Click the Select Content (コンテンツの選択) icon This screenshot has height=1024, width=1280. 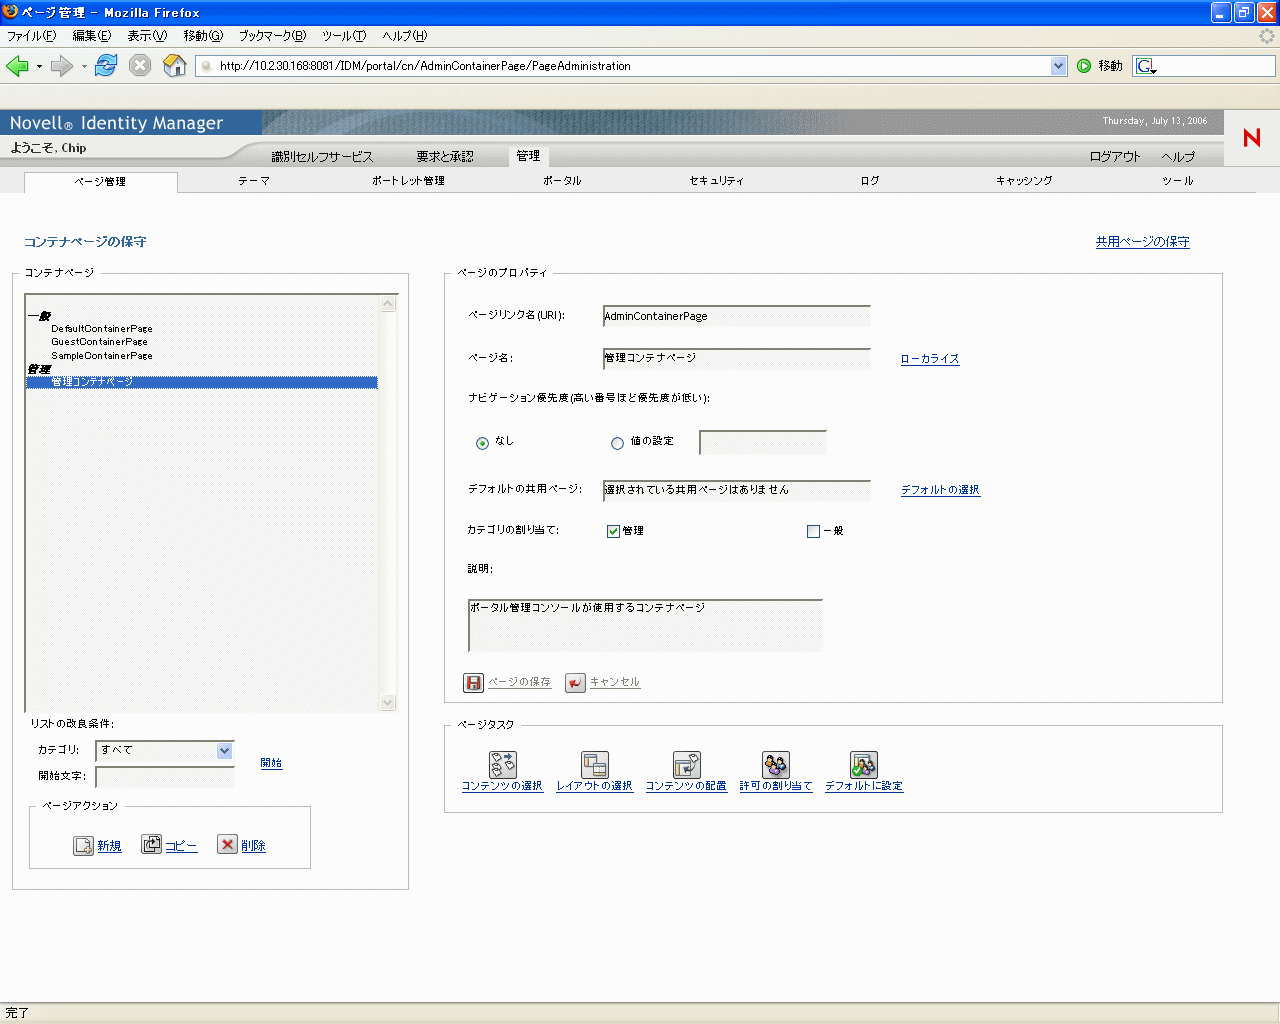[x=503, y=765]
